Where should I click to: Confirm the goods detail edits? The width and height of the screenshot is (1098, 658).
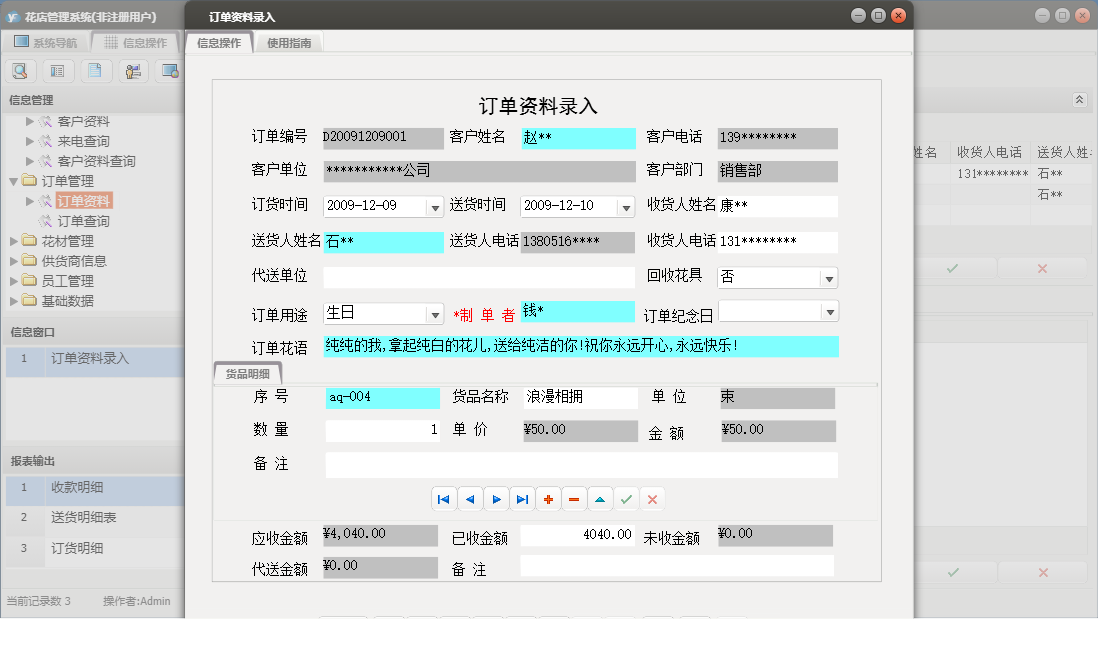[x=626, y=498]
